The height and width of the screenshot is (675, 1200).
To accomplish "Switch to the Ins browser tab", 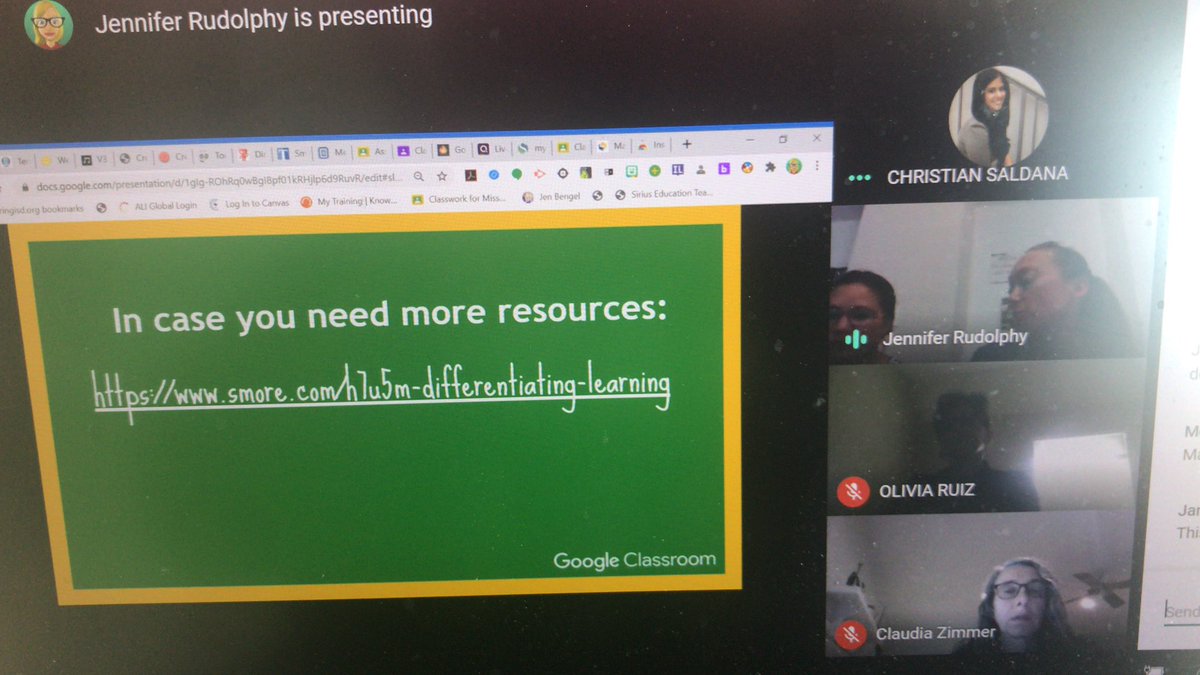I will (x=653, y=146).
